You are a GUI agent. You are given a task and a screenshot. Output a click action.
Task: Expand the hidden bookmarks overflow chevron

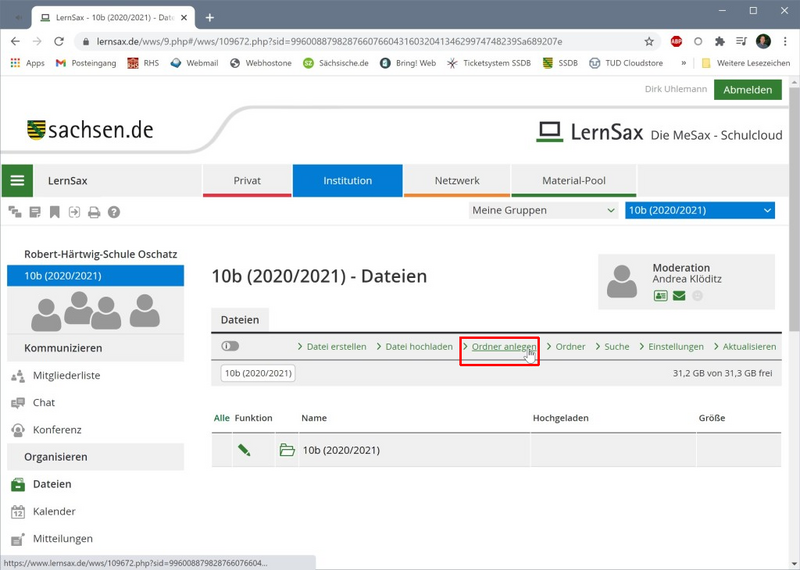pyautogui.click(x=686, y=63)
